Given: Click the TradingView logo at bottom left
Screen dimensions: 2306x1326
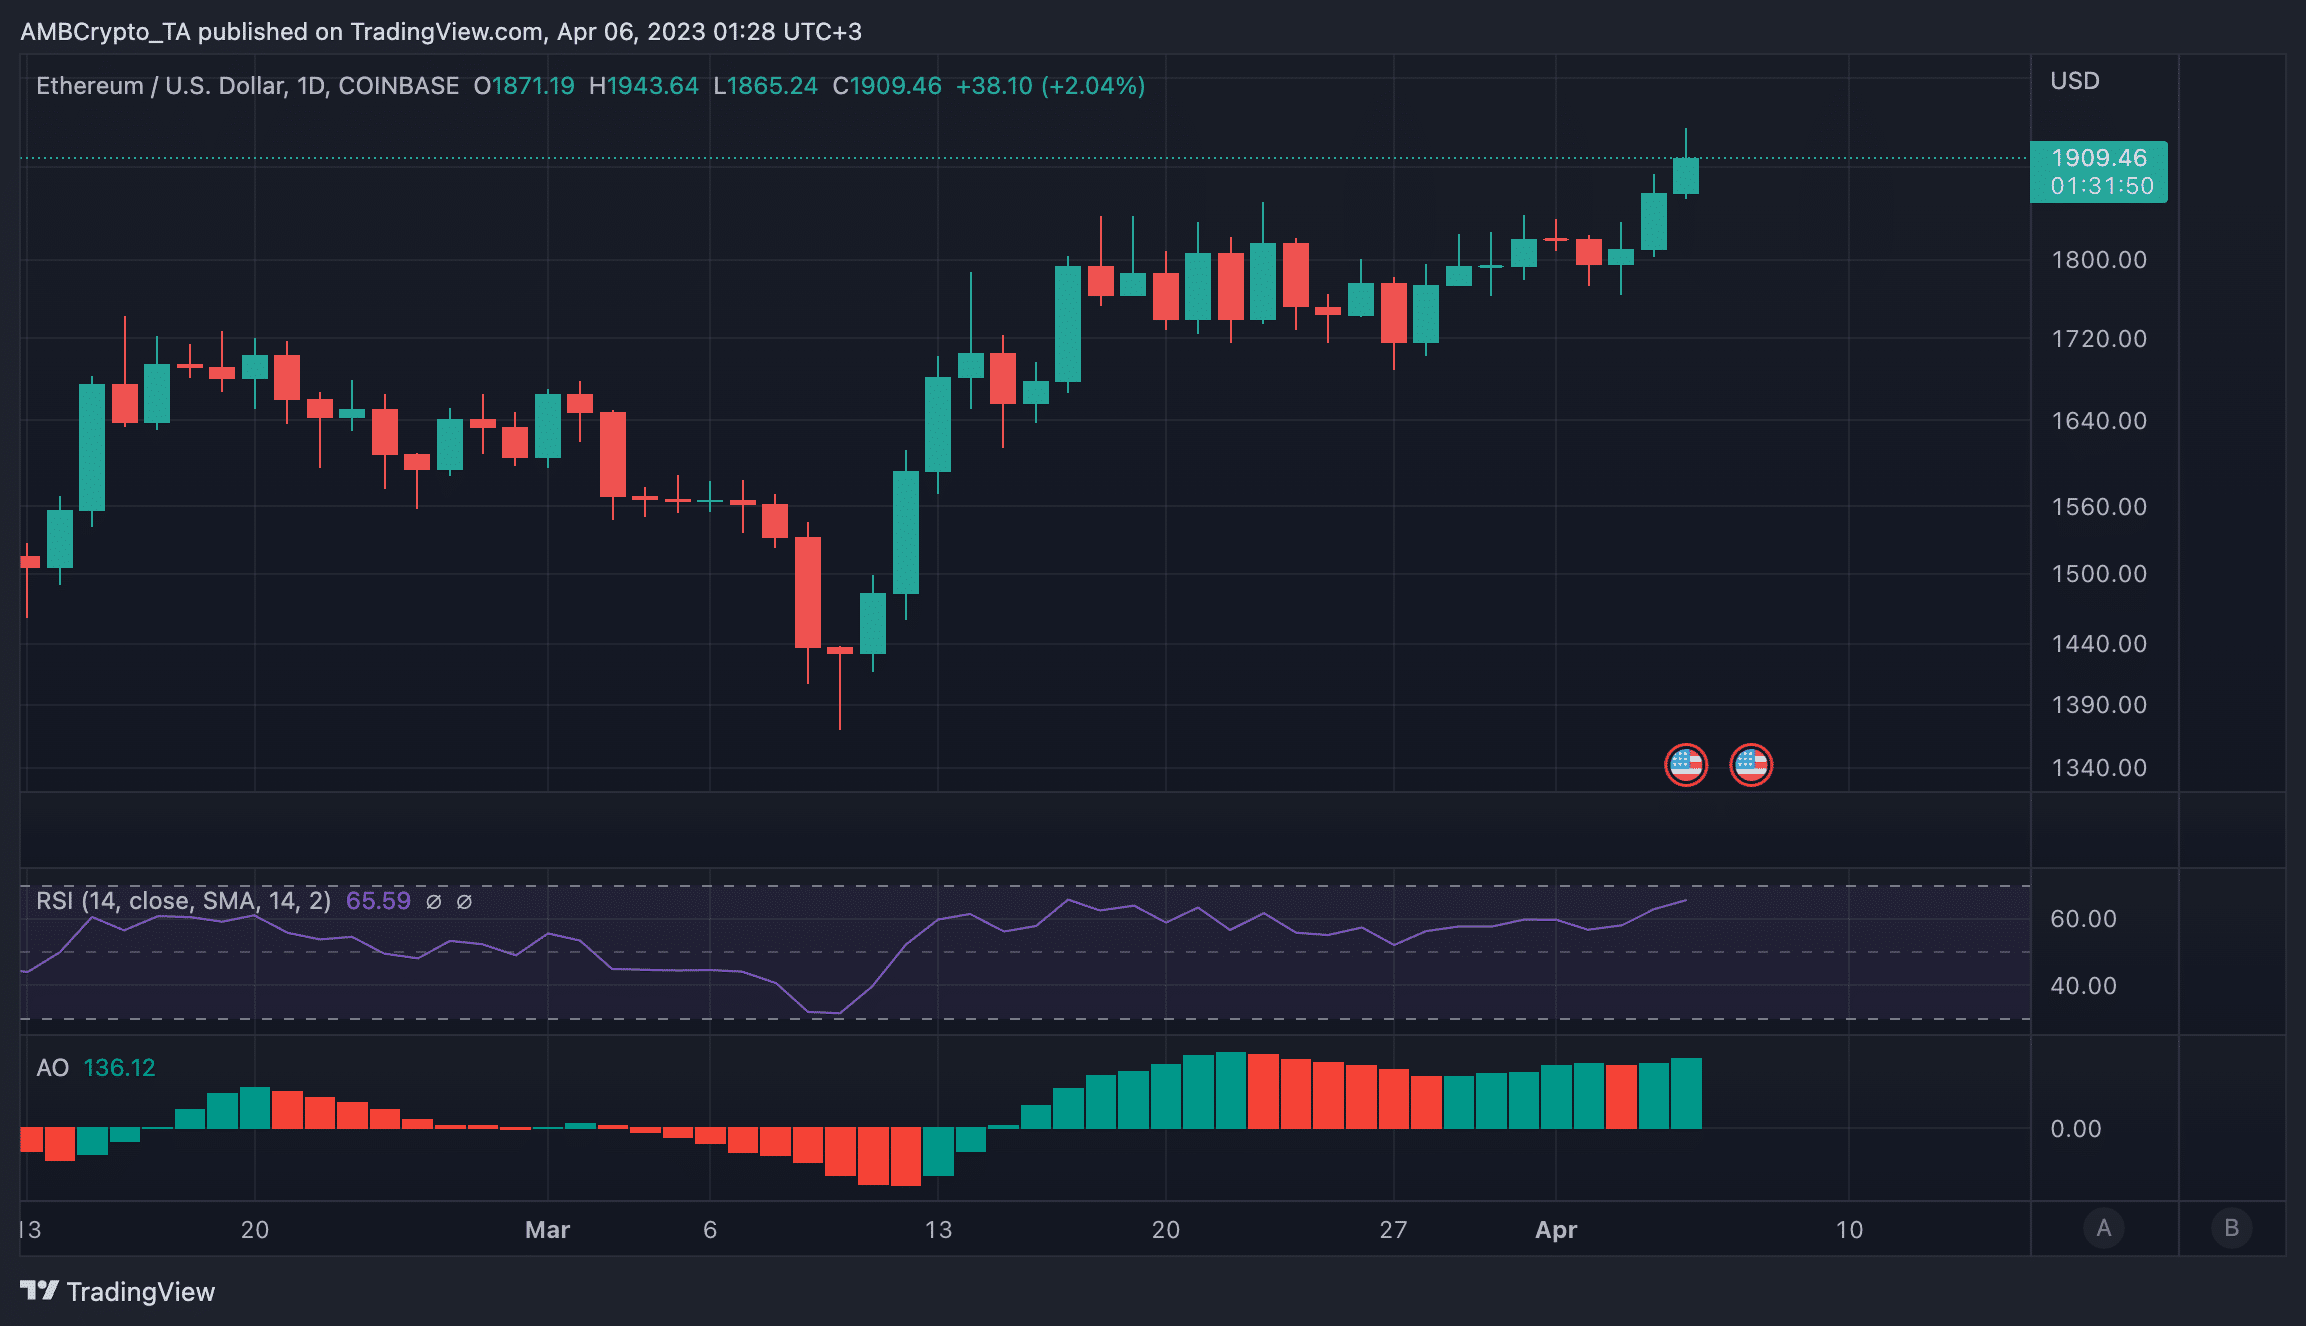Looking at the screenshot, I should (x=40, y=1291).
